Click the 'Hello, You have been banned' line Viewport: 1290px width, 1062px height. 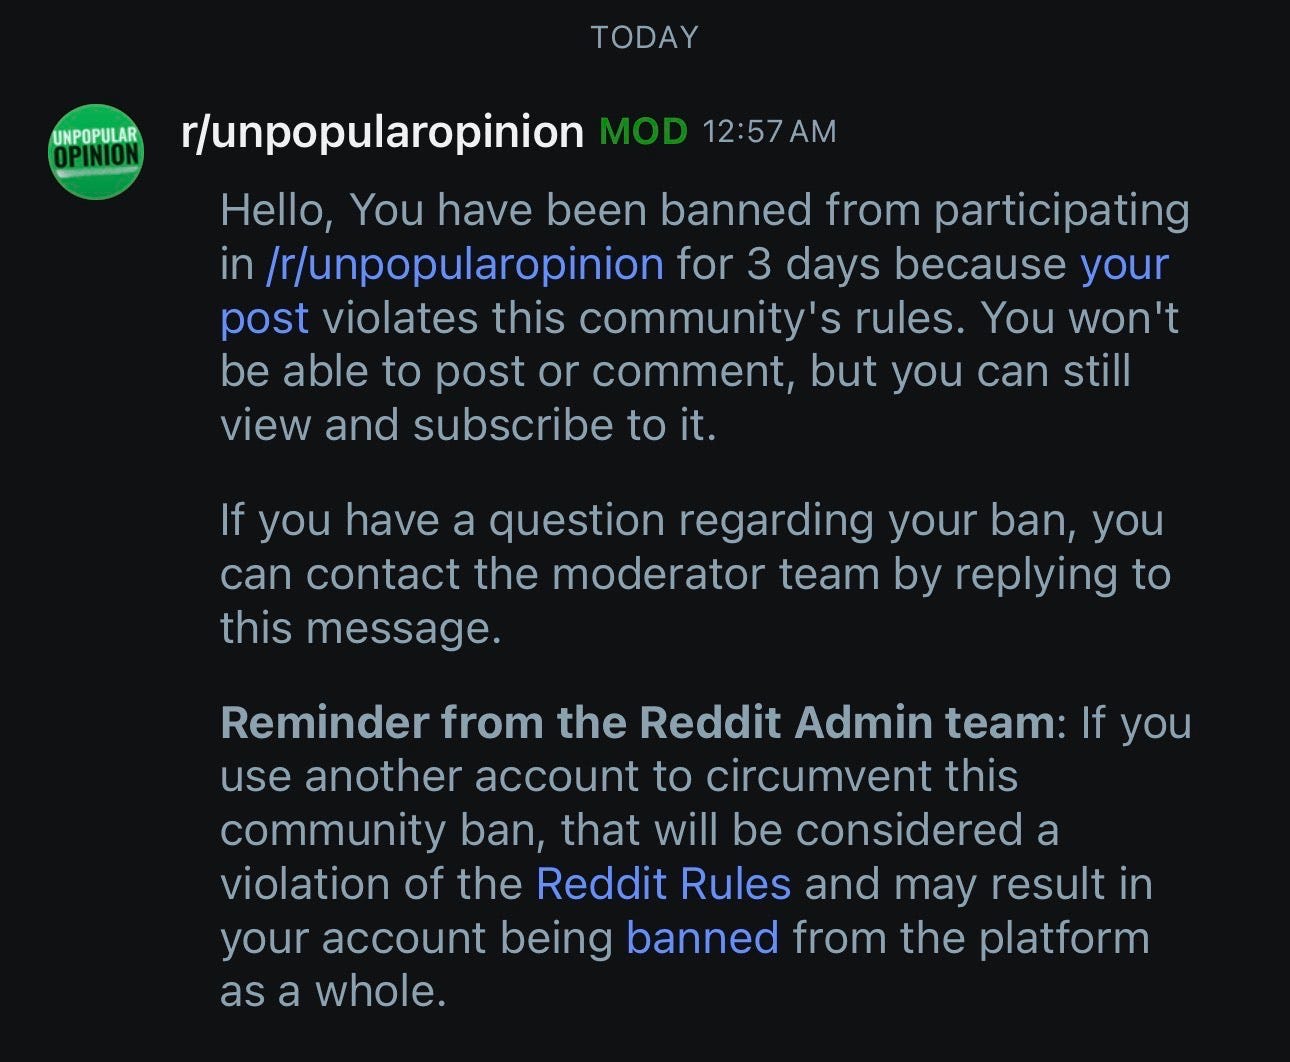coord(705,211)
